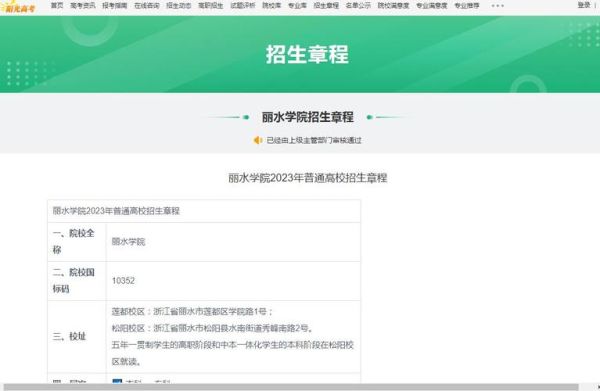Click the 二、院校国标码 row label
600x391 pixels.
tap(74, 280)
